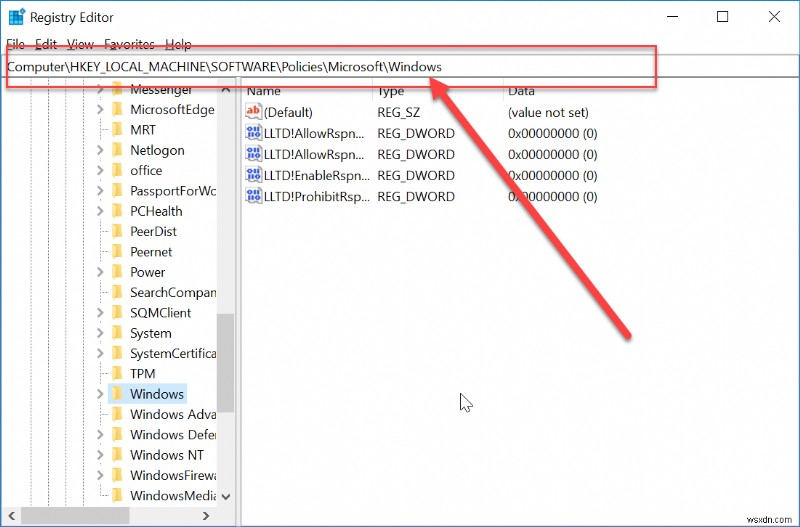Screen dimensions: 800x527
Task: Expand the Windows NT key
Action: (100, 455)
